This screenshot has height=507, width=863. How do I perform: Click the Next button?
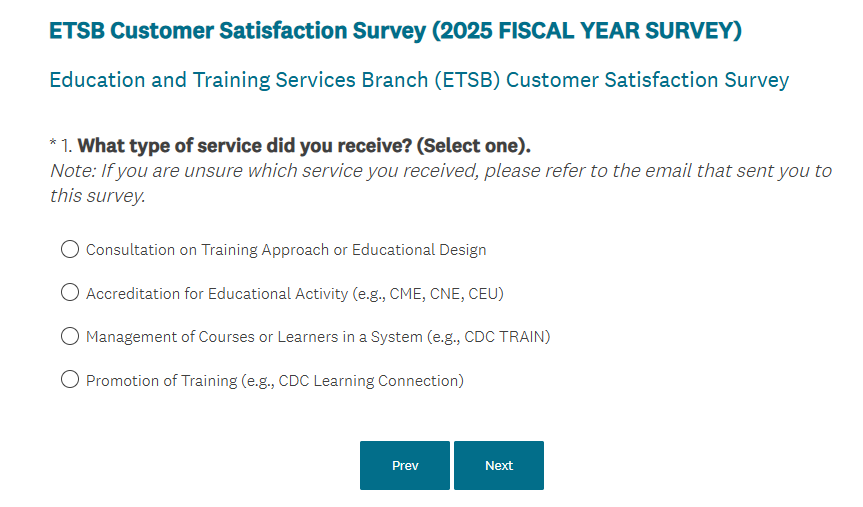(498, 465)
